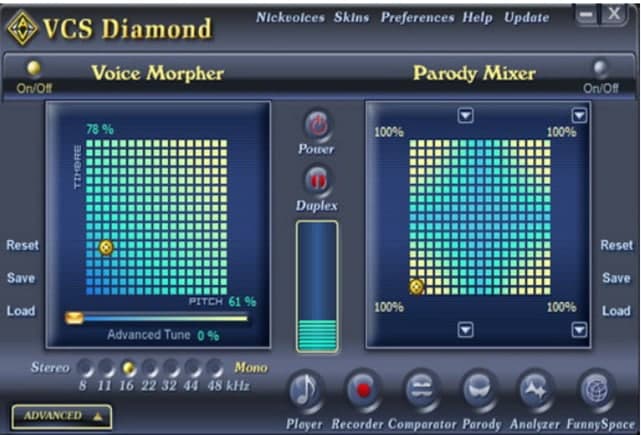641x435 pixels.
Task: Select the 48 kHz sample rate
Action: point(214,368)
